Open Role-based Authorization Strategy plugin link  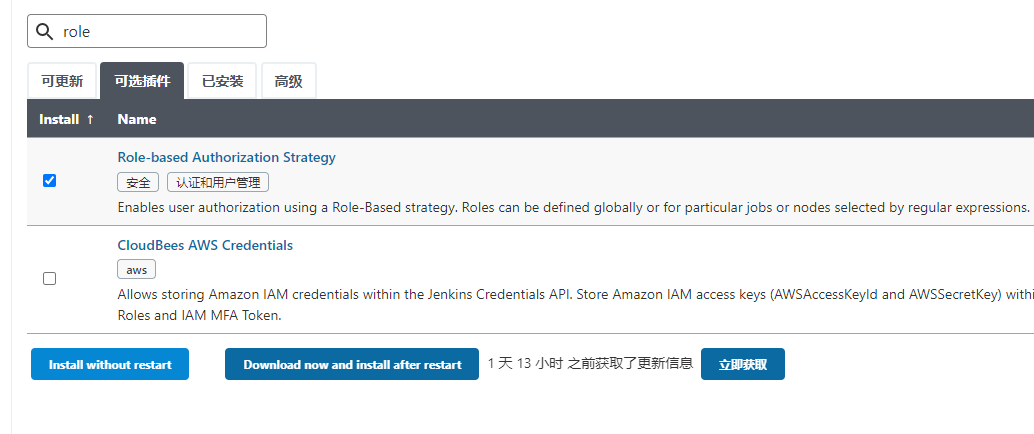(x=226, y=157)
